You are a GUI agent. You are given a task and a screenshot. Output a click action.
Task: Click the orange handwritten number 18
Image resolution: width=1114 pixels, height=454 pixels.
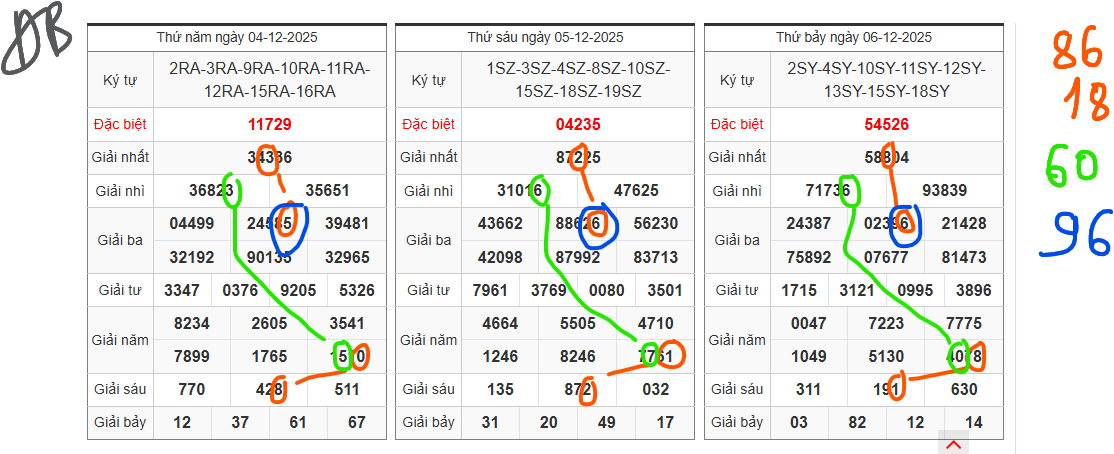[1086, 101]
